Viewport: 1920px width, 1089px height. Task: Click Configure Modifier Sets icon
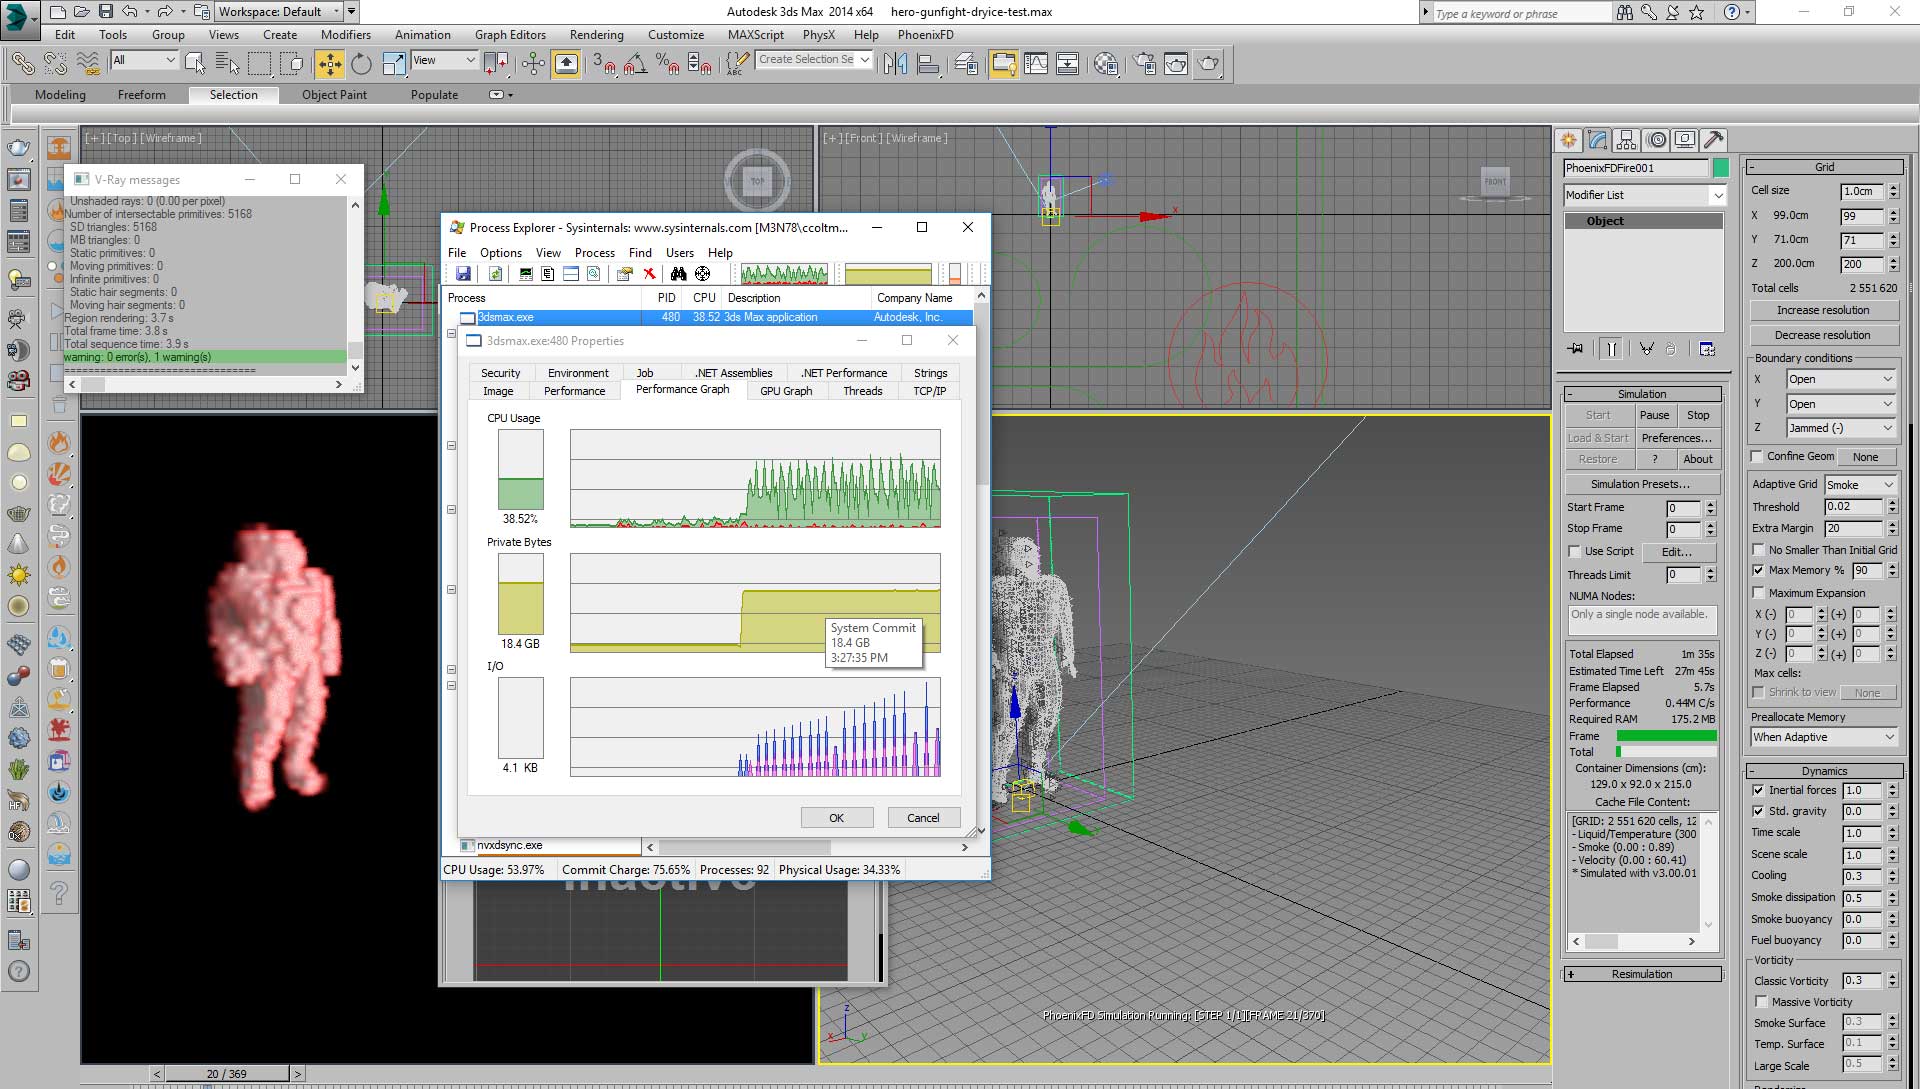1707,349
